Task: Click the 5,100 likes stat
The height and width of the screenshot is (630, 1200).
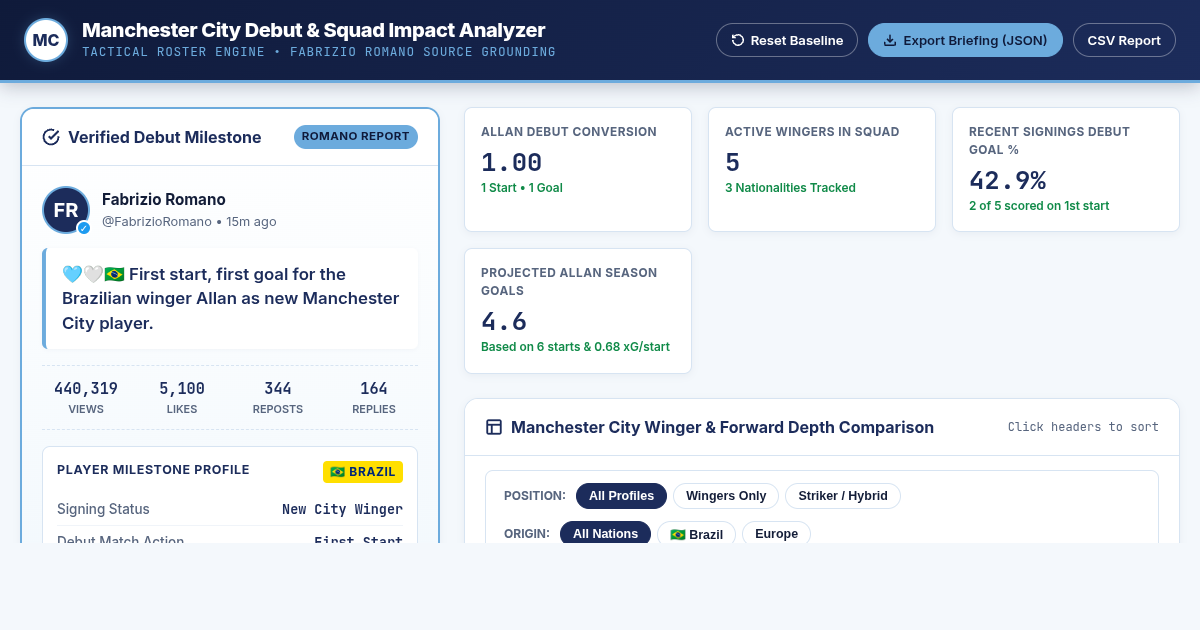Action: click(x=182, y=397)
